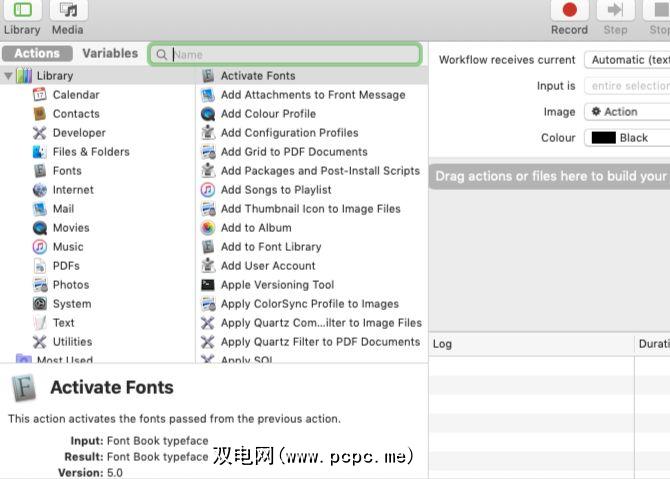Select the Music category icon
Viewport: 670px width, 479px height.
pyautogui.click(x=40, y=247)
